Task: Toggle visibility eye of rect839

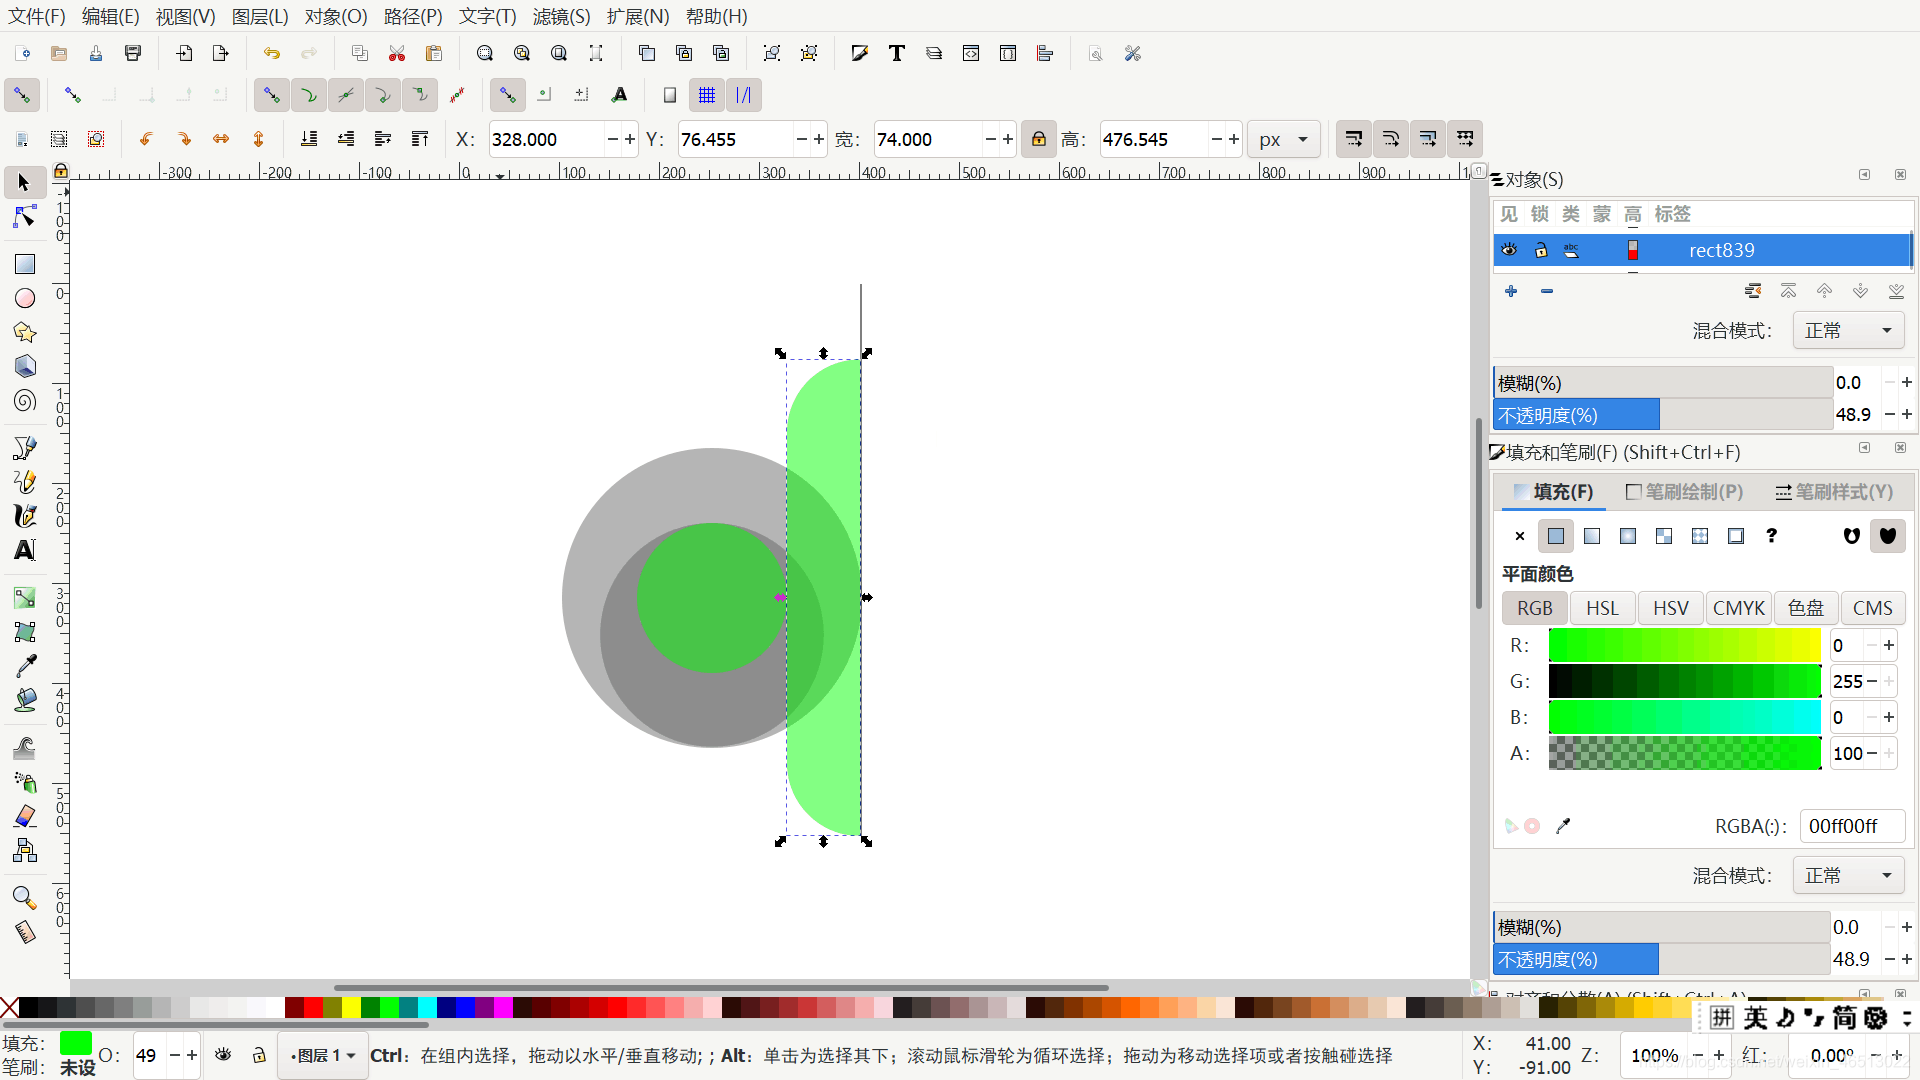Action: coord(1509,250)
